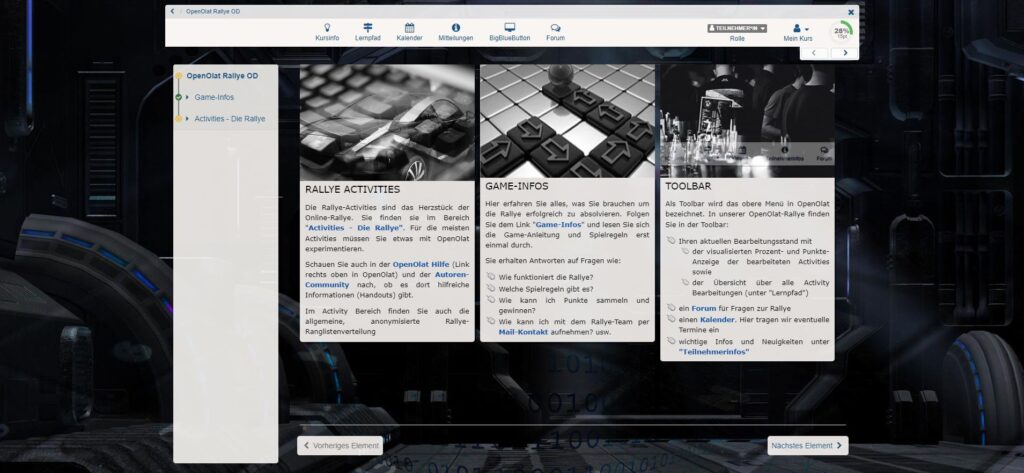Expand the Game-Infos tree arrow
The width and height of the screenshot is (1024, 473).
[187, 97]
